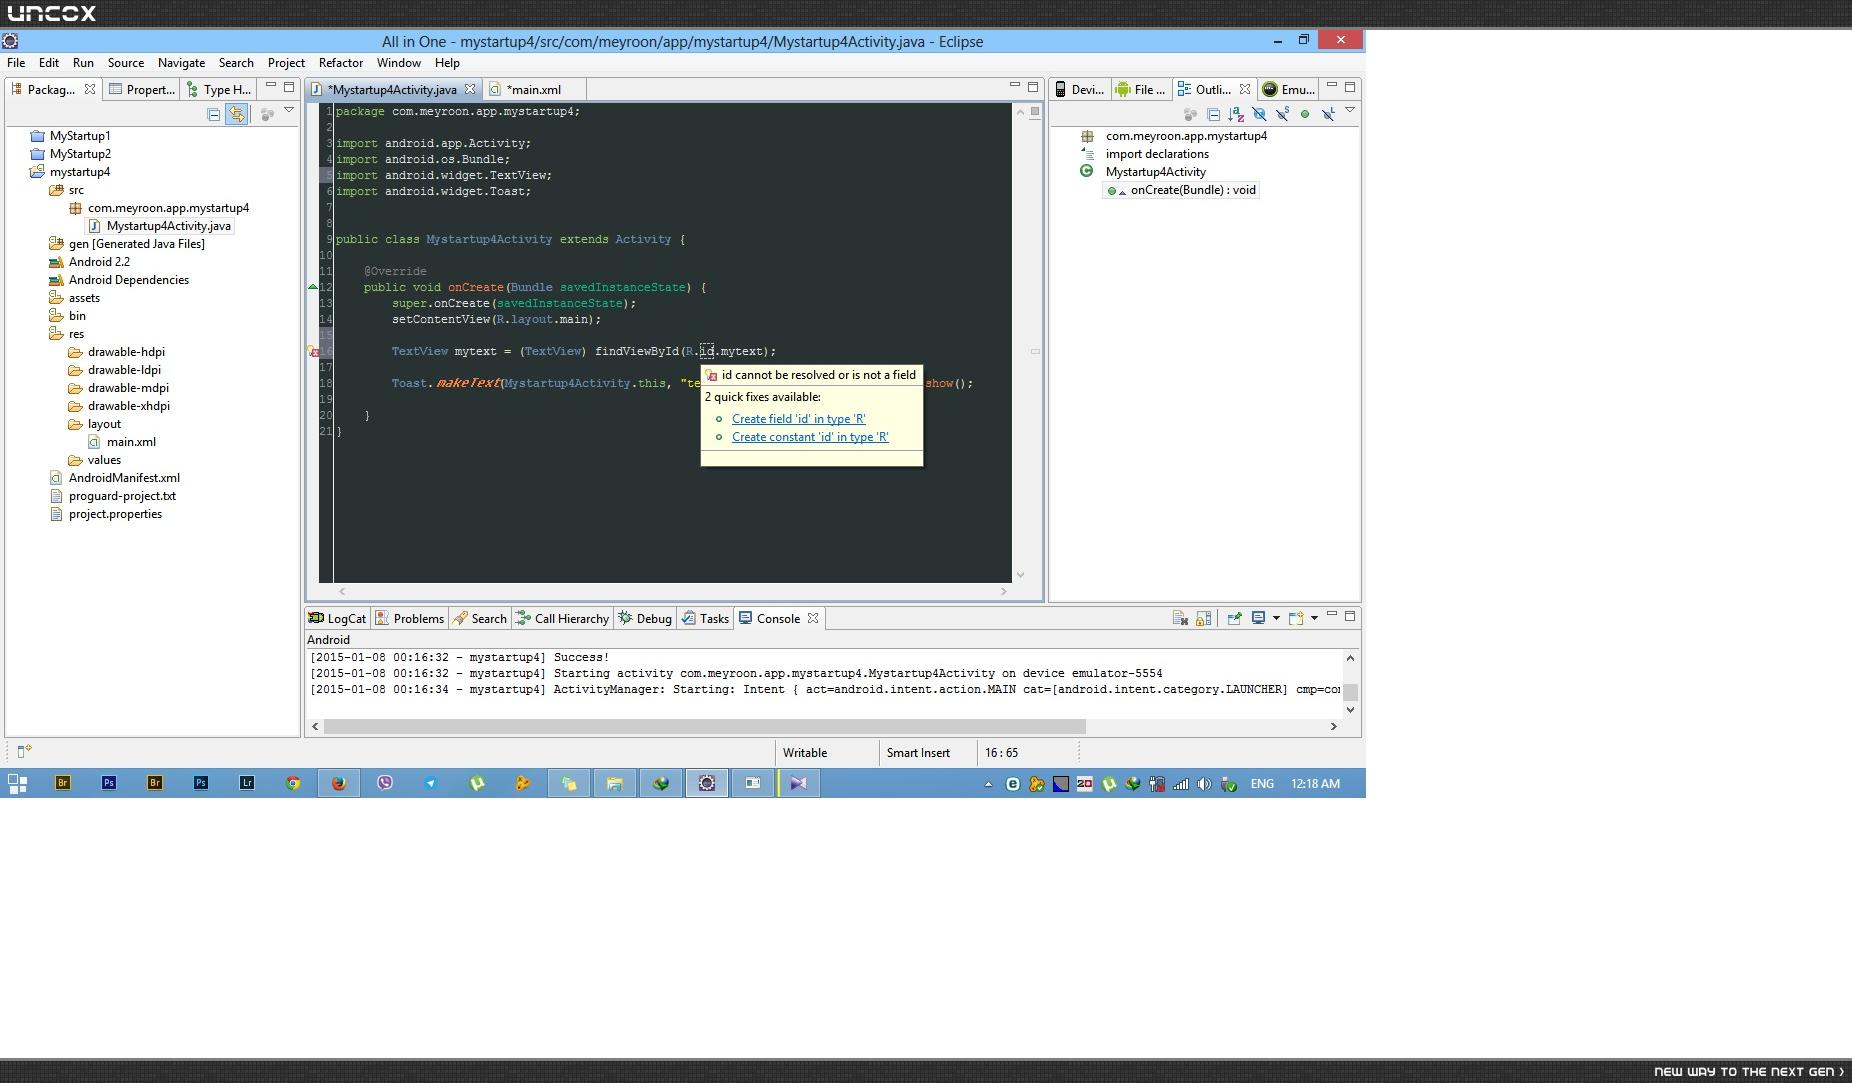The image size is (1852, 1083).
Task: Open Outline view menu triangle
Action: click(x=1349, y=111)
